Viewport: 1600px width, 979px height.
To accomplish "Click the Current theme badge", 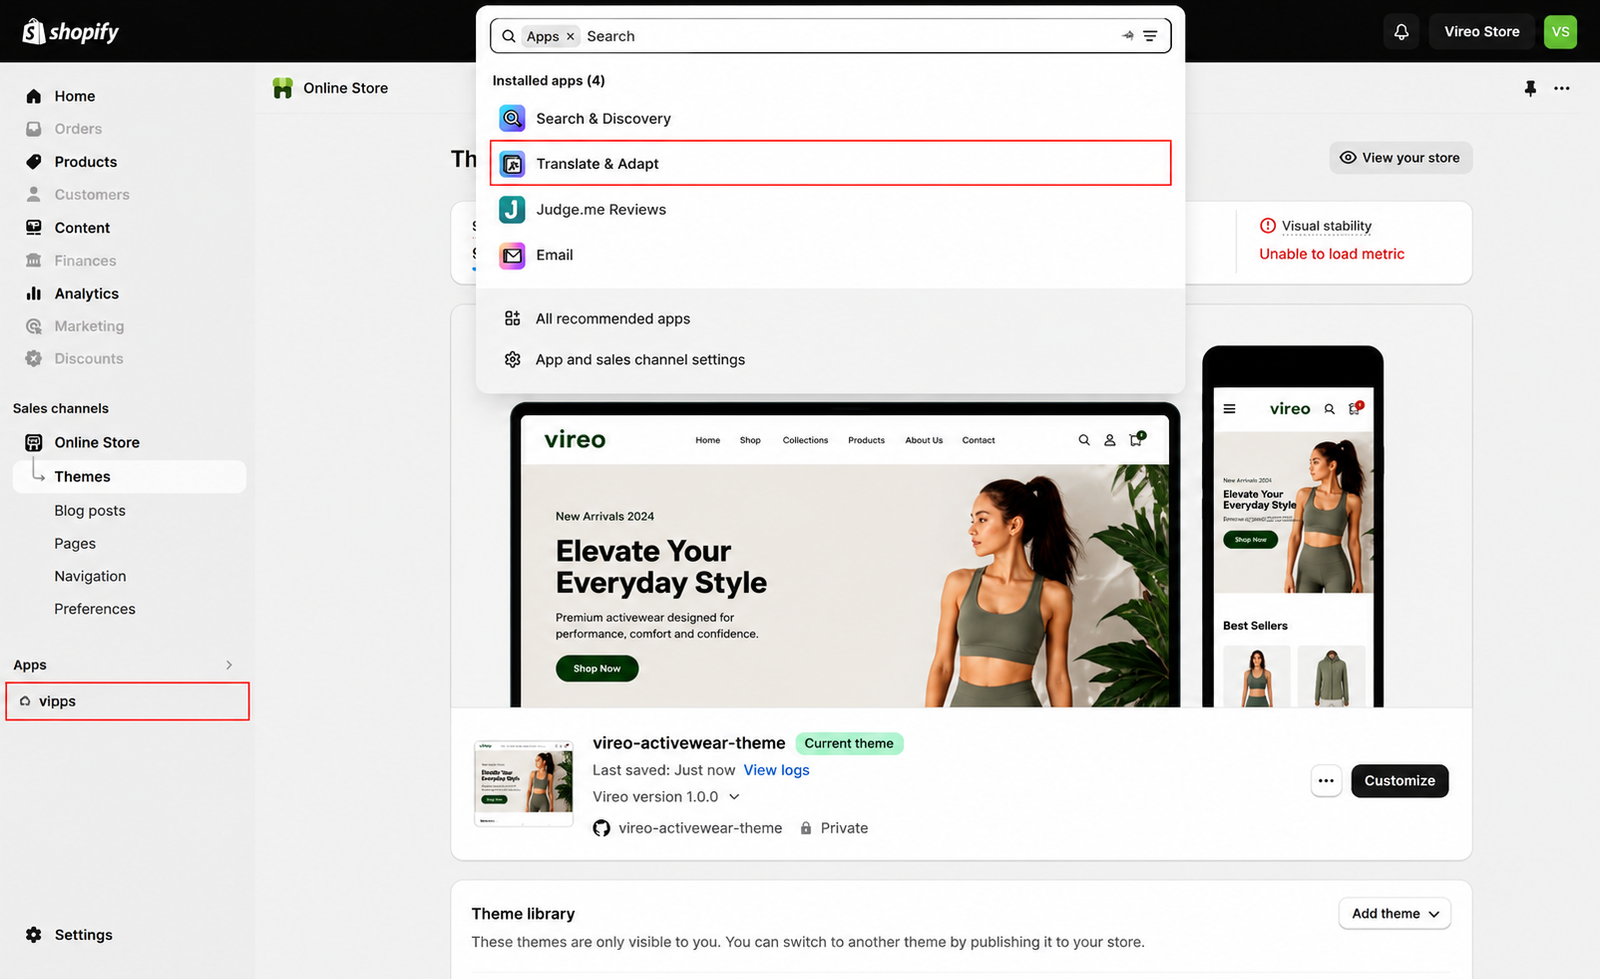I will point(849,743).
